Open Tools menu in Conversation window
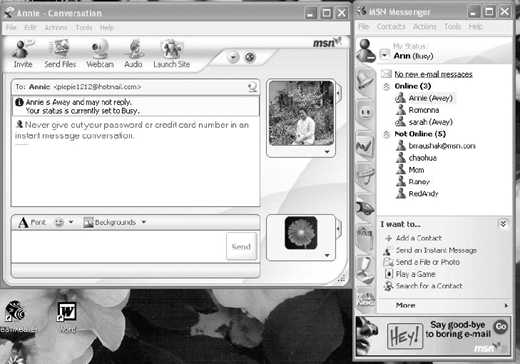520x364 pixels. (84, 28)
